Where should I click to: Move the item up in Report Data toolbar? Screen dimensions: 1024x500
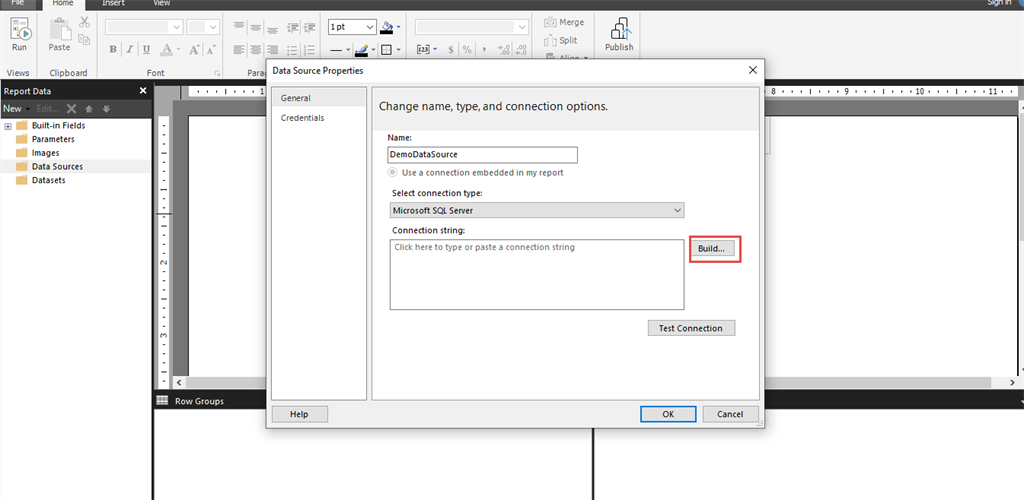click(89, 109)
